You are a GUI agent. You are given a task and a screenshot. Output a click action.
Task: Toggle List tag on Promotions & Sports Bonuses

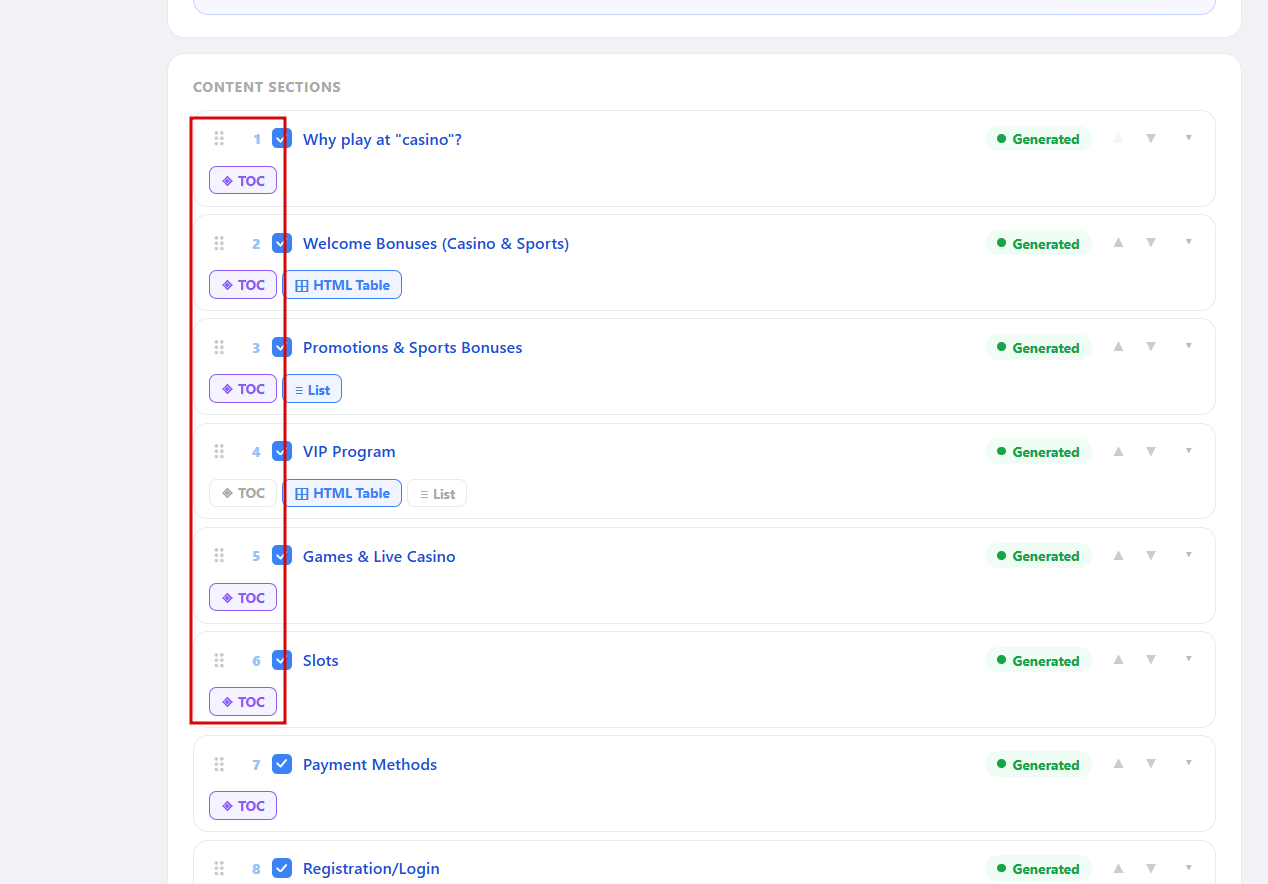(x=312, y=389)
